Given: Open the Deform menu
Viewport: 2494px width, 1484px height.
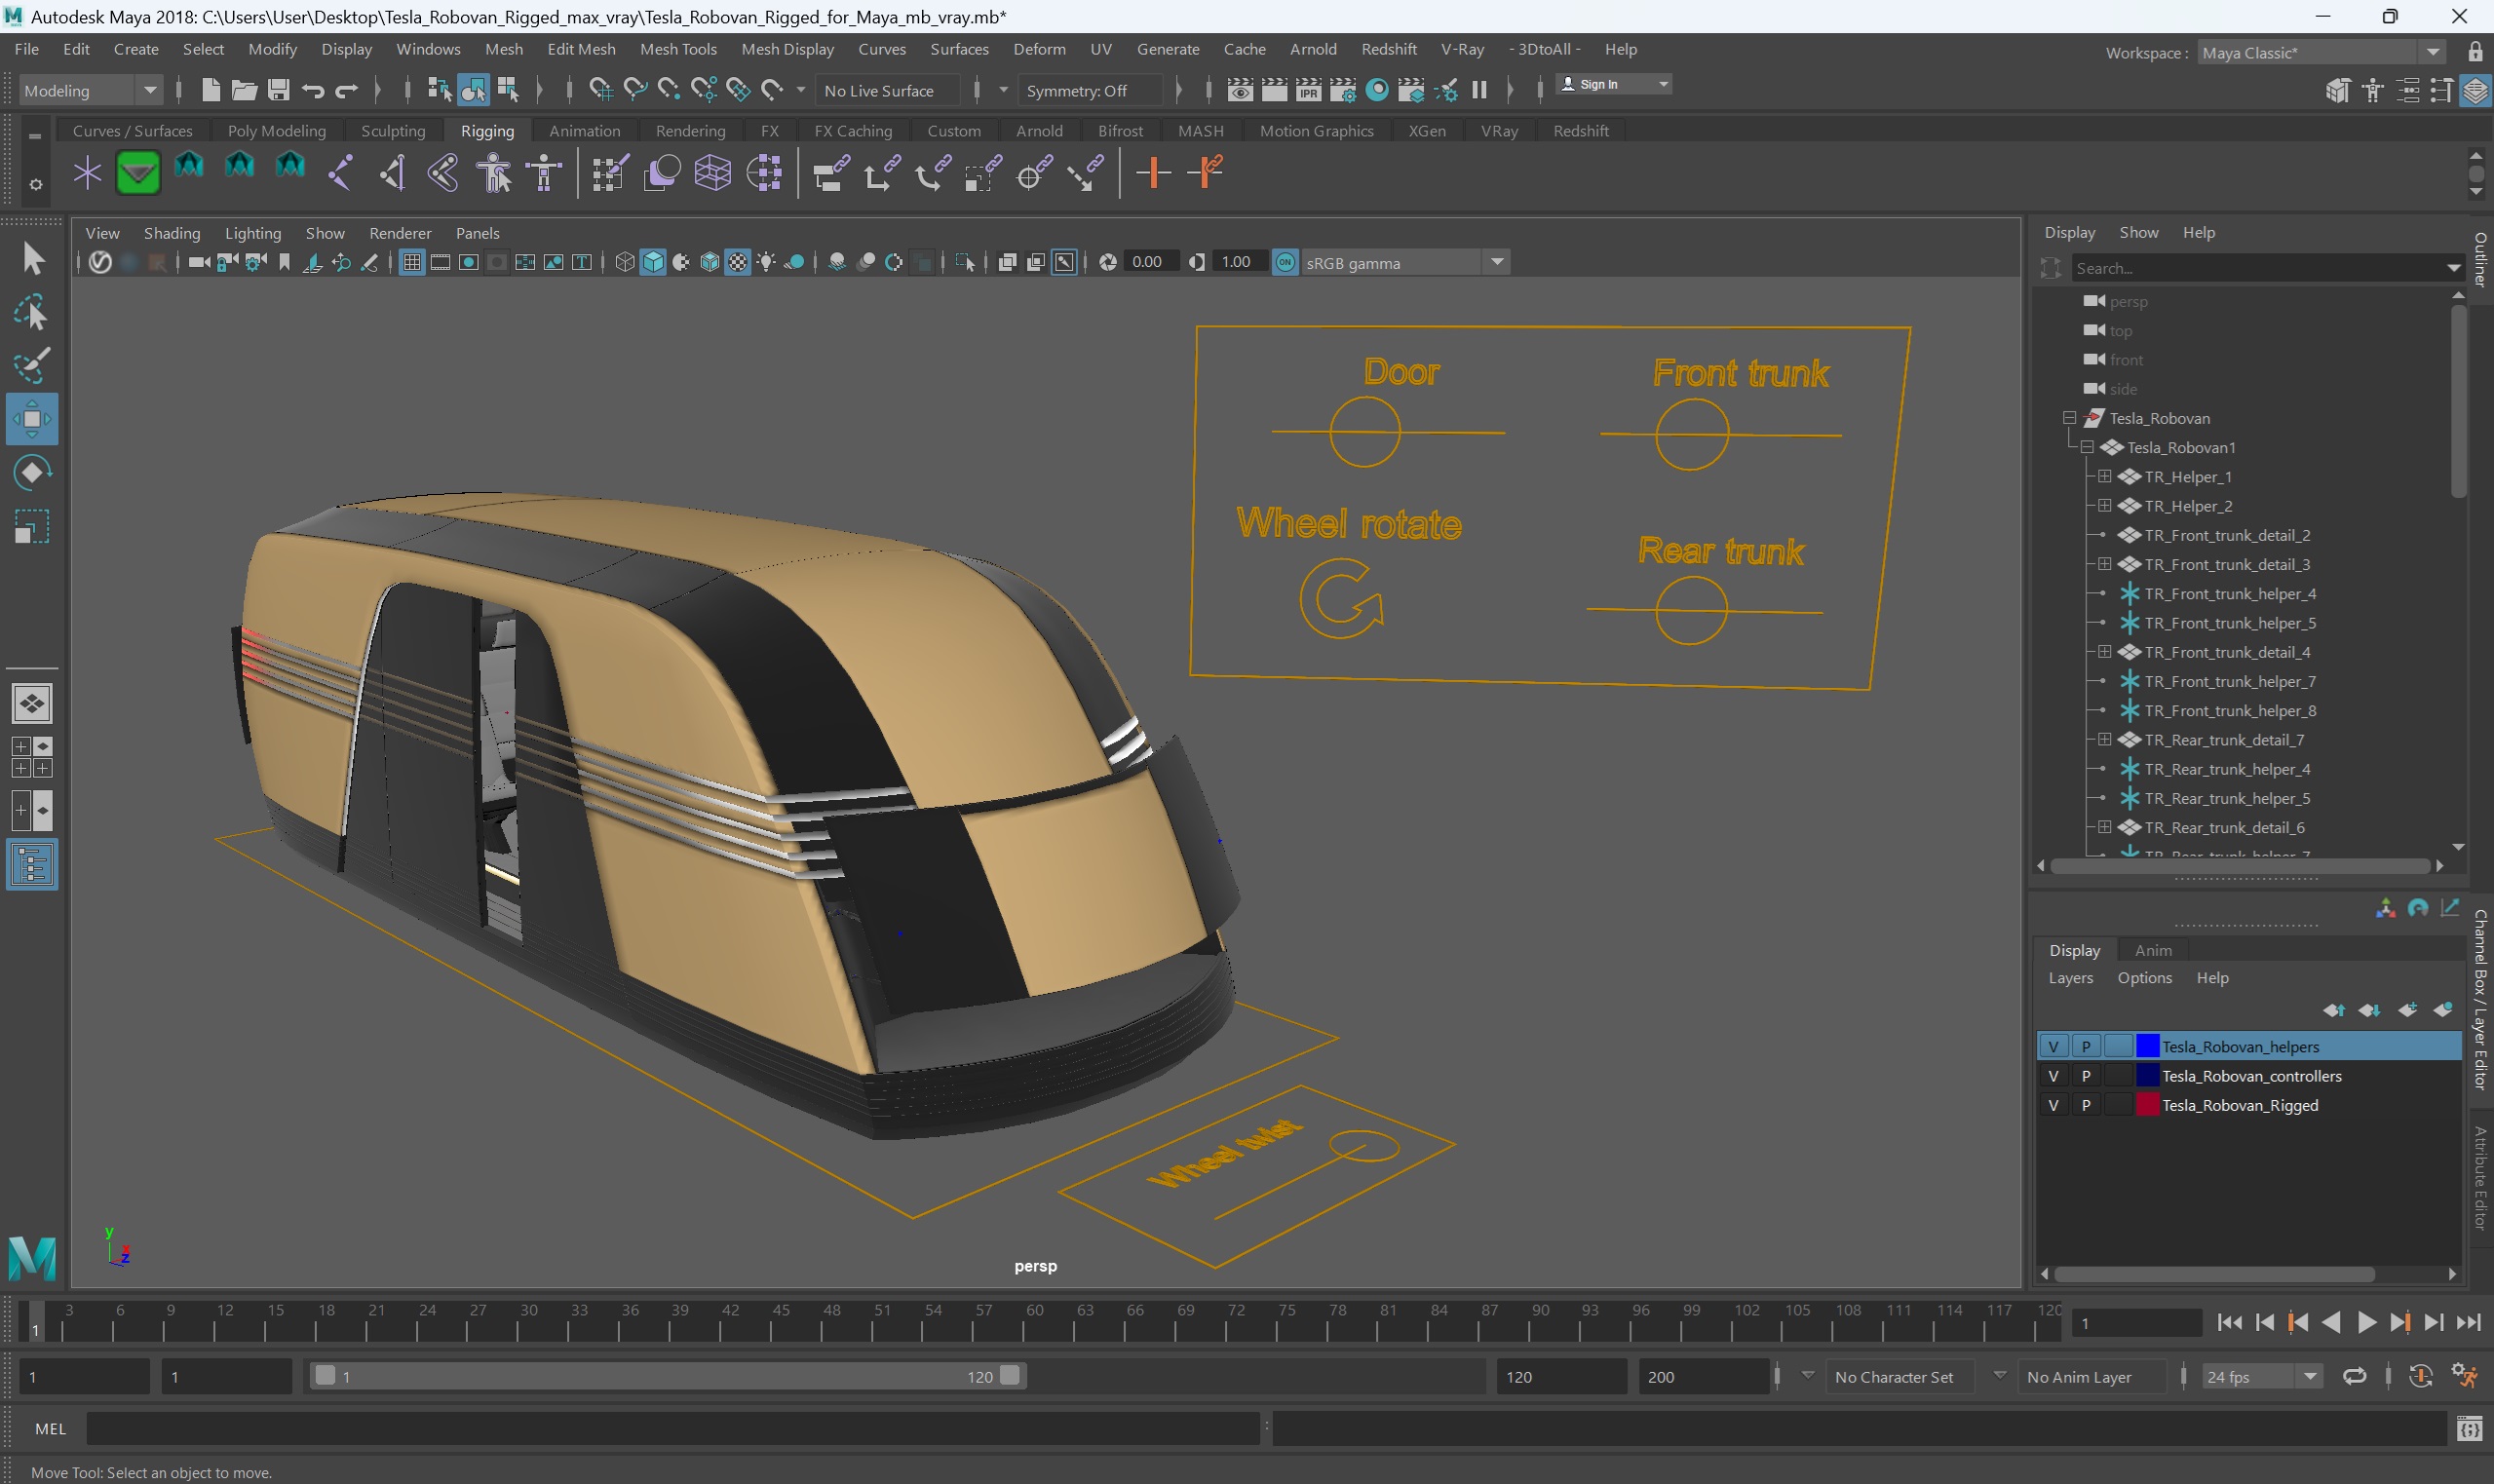Looking at the screenshot, I should (1038, 49).
